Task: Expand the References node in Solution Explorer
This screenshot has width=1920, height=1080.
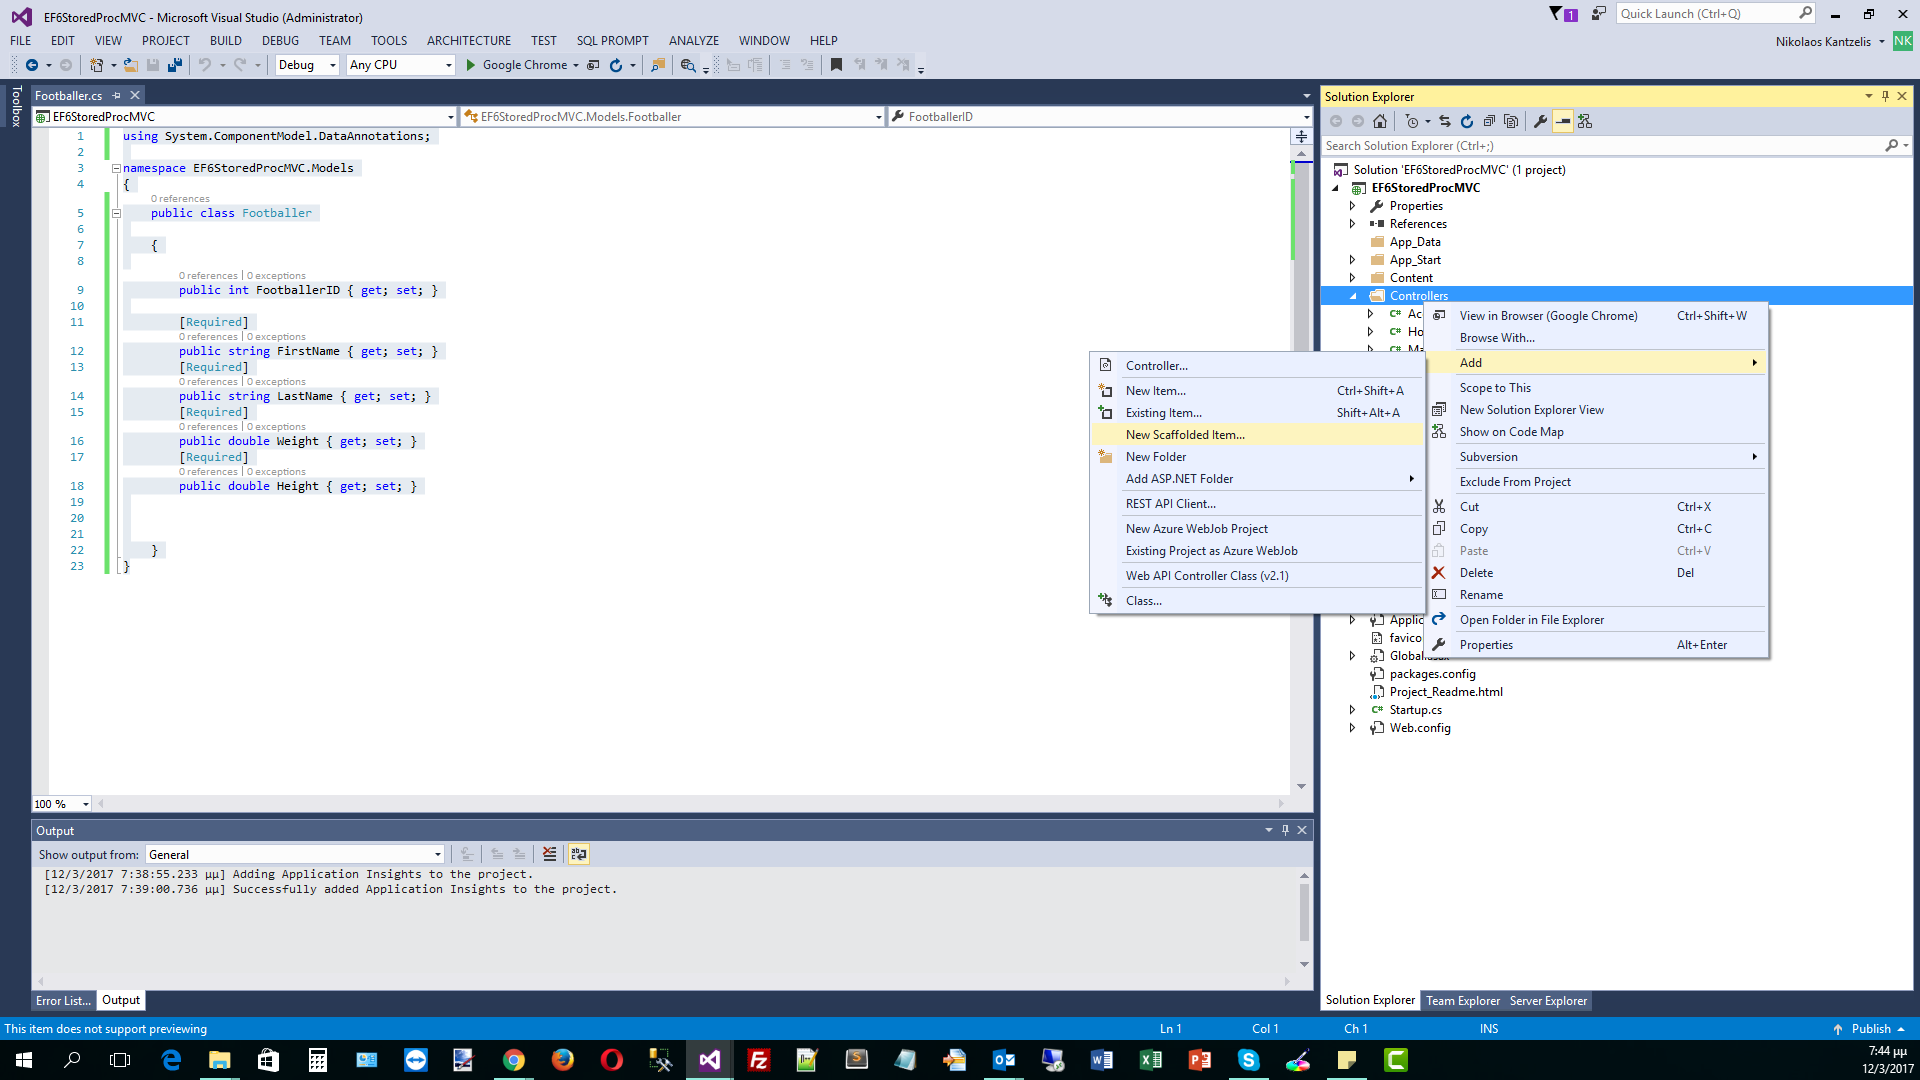Action: [1353, 224]
